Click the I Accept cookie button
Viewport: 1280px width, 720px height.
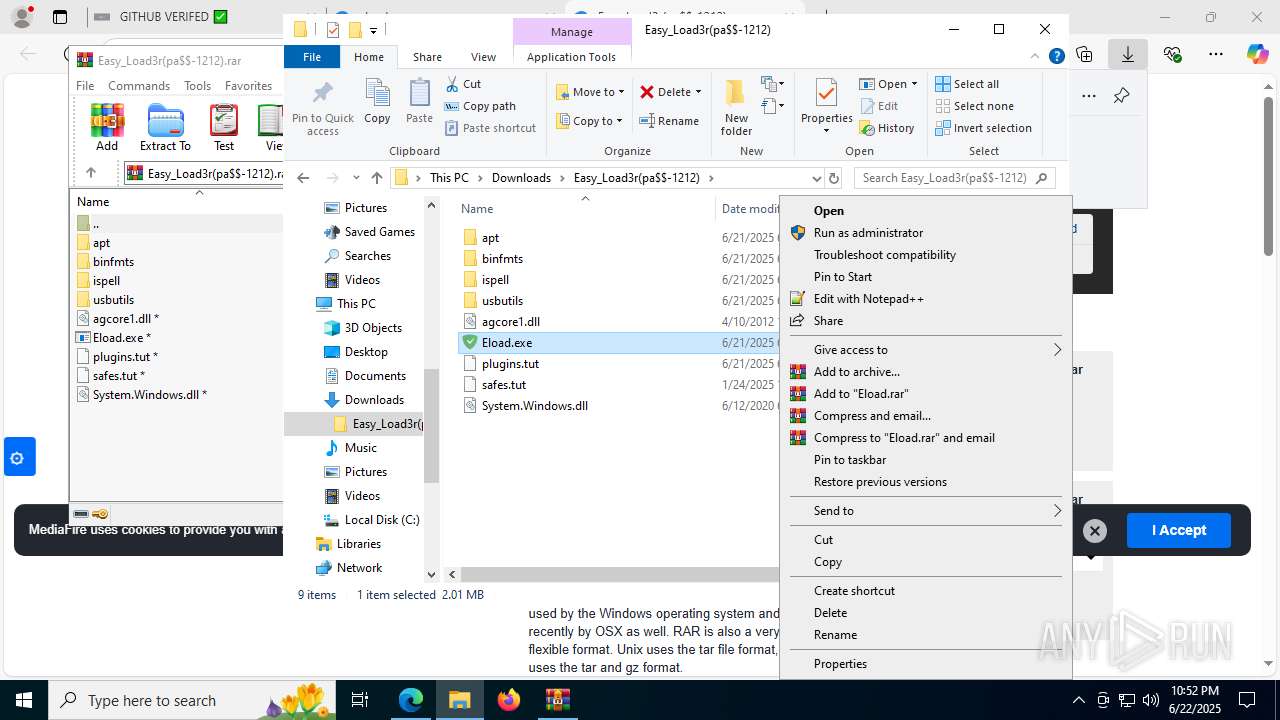pos(1178,531)
